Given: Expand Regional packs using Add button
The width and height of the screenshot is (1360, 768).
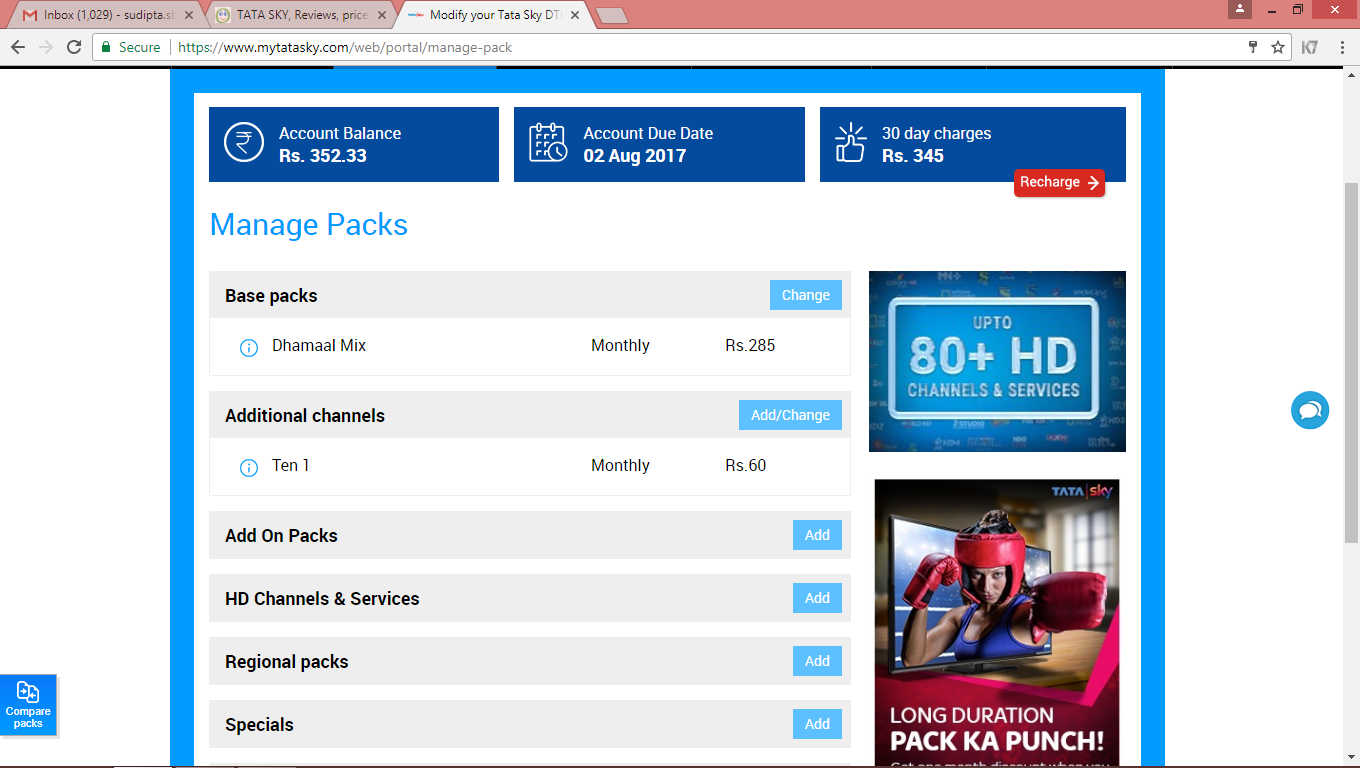Looking at the screenshot, I should point(817,661).
